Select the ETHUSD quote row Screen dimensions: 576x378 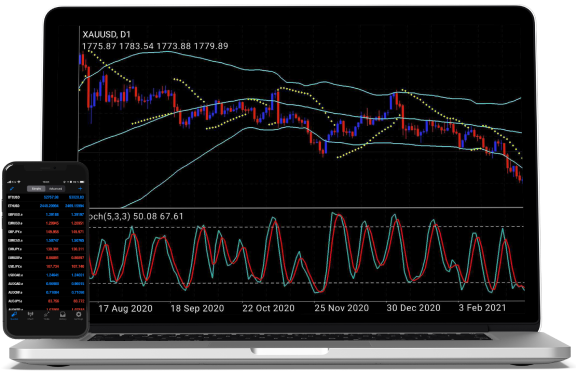[x=46, y=206]
